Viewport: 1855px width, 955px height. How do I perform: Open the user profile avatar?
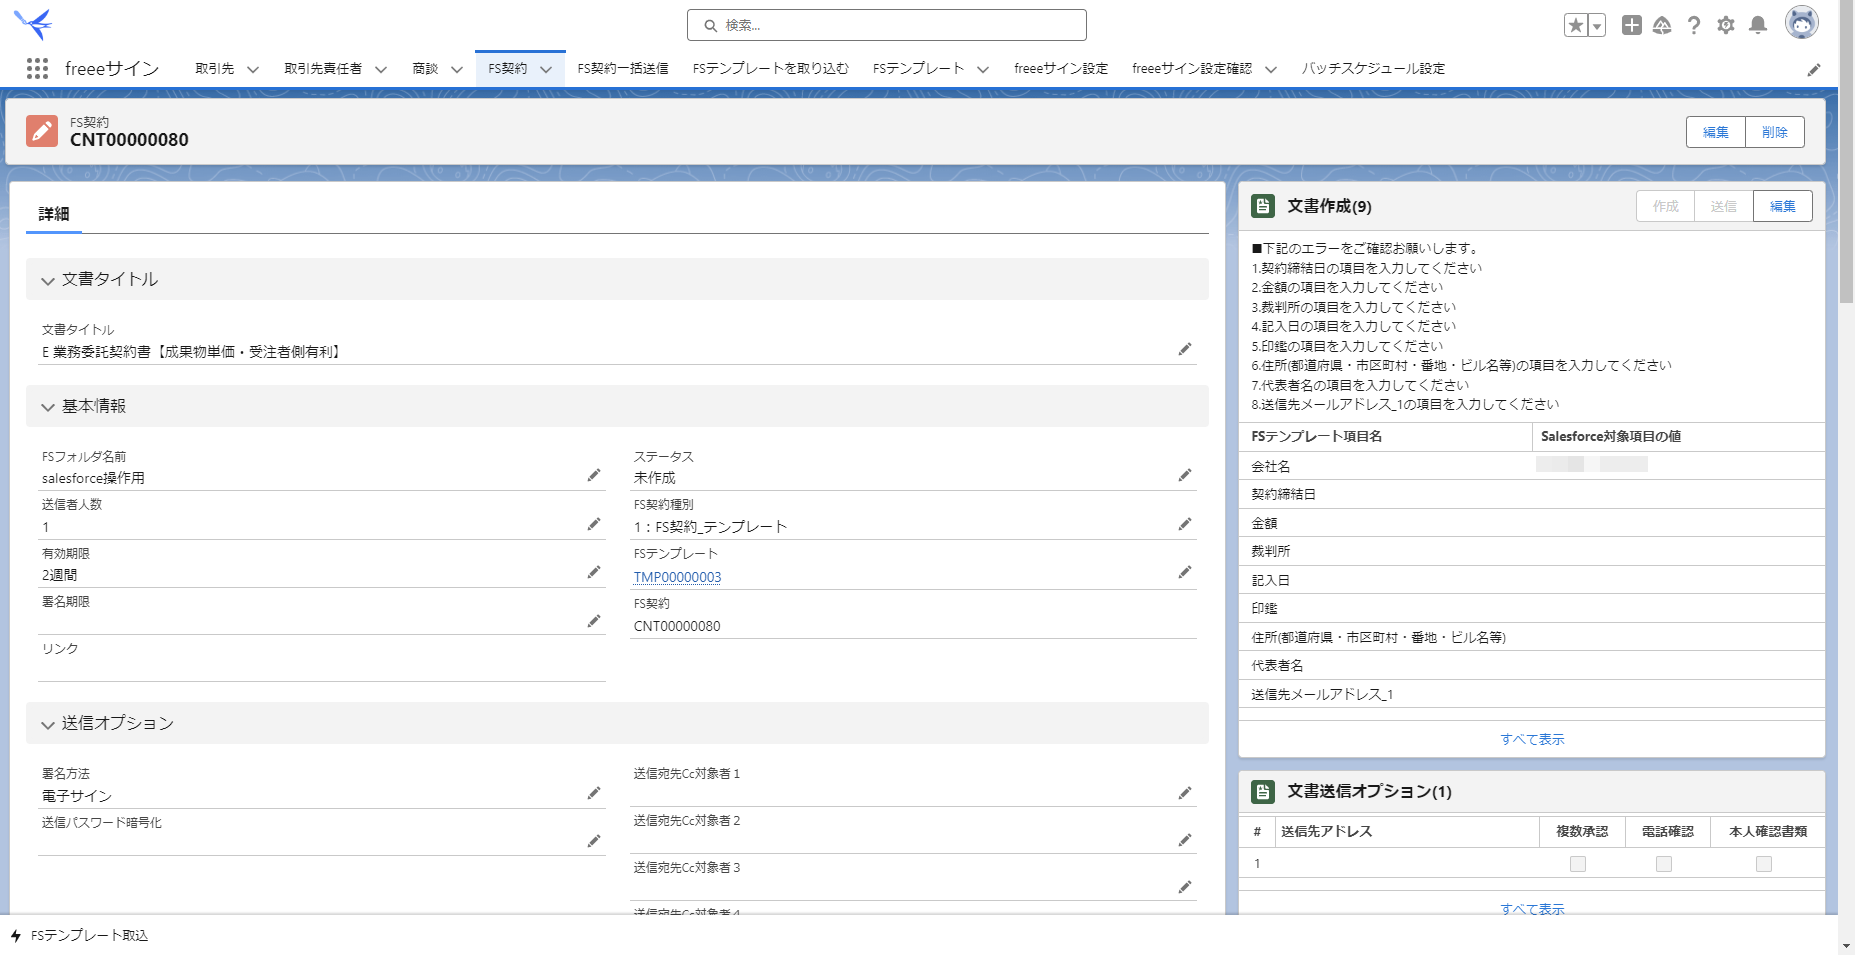(x=1802, y=23)
